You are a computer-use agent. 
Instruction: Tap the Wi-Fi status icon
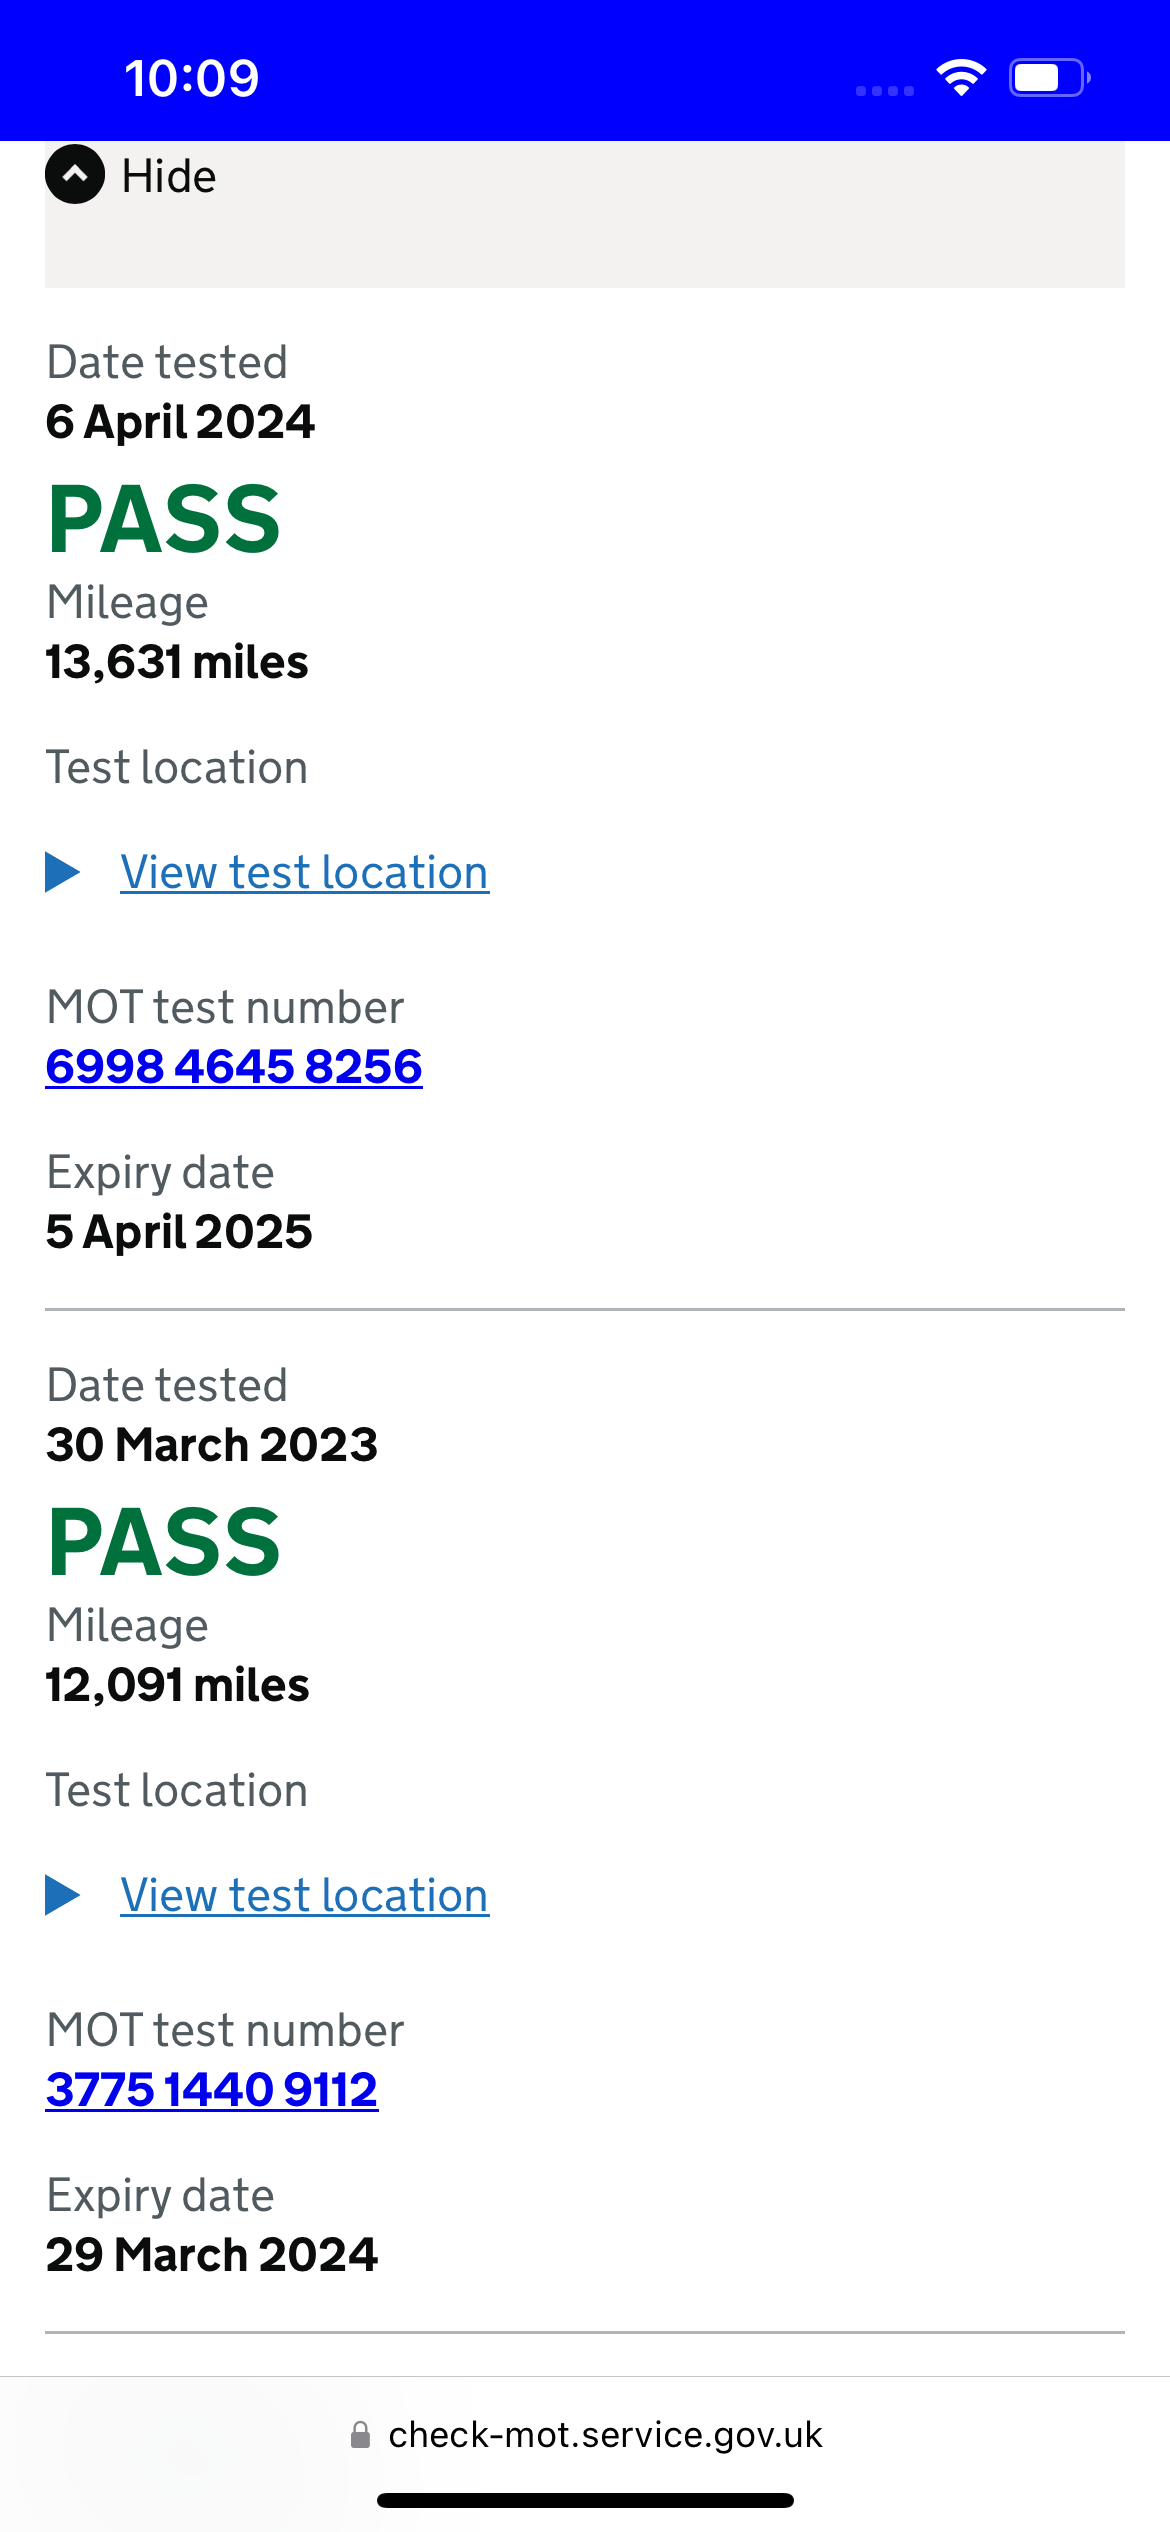[961, 78]
